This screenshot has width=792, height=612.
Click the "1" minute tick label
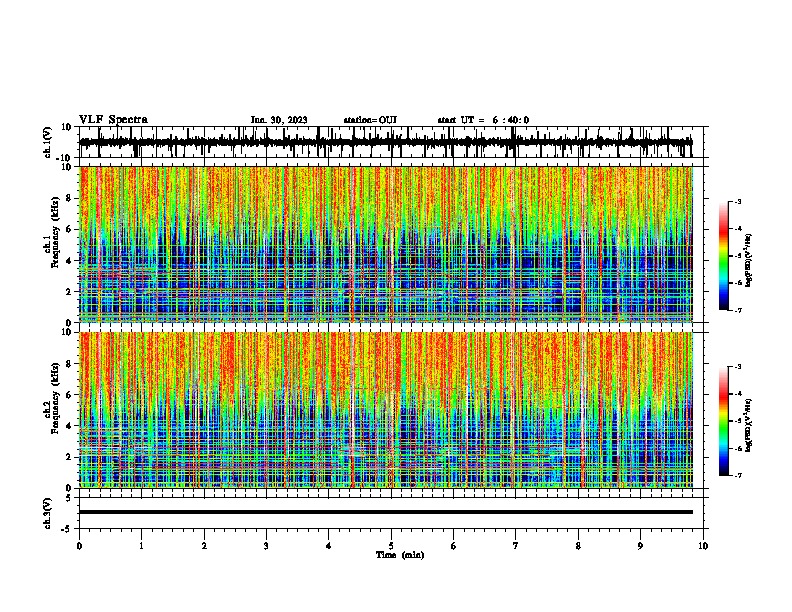pyautogui.click(x=141, y=546)
